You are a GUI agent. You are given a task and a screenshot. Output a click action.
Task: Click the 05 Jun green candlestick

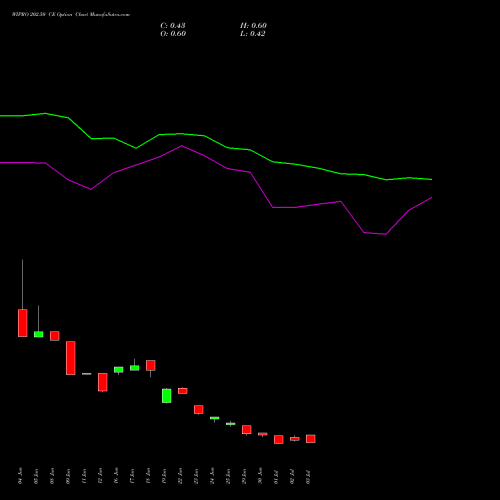pyautogui.click(x=39, y=334)
